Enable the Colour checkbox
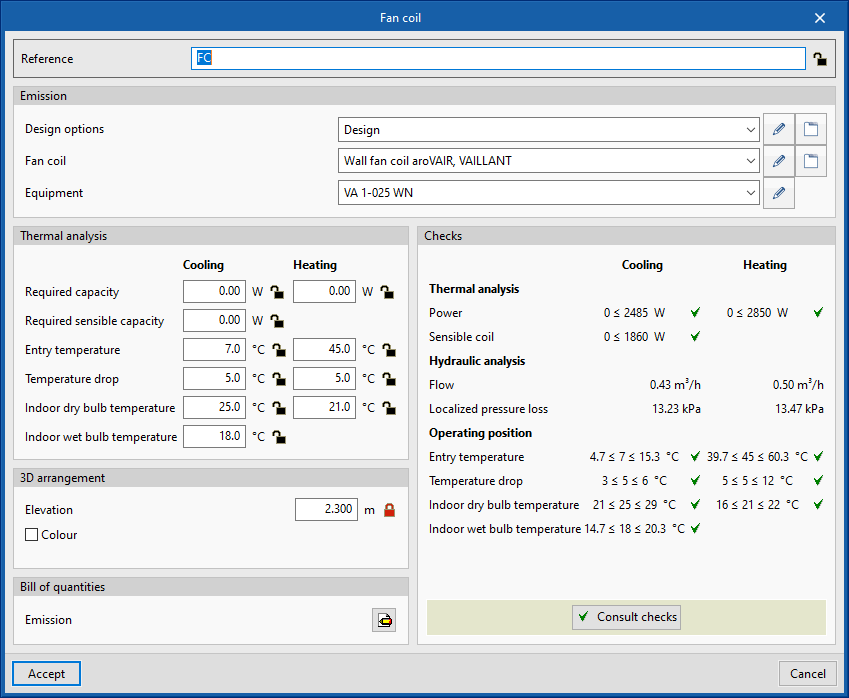The width and height of the screenshot is (849, 698). 32,535
